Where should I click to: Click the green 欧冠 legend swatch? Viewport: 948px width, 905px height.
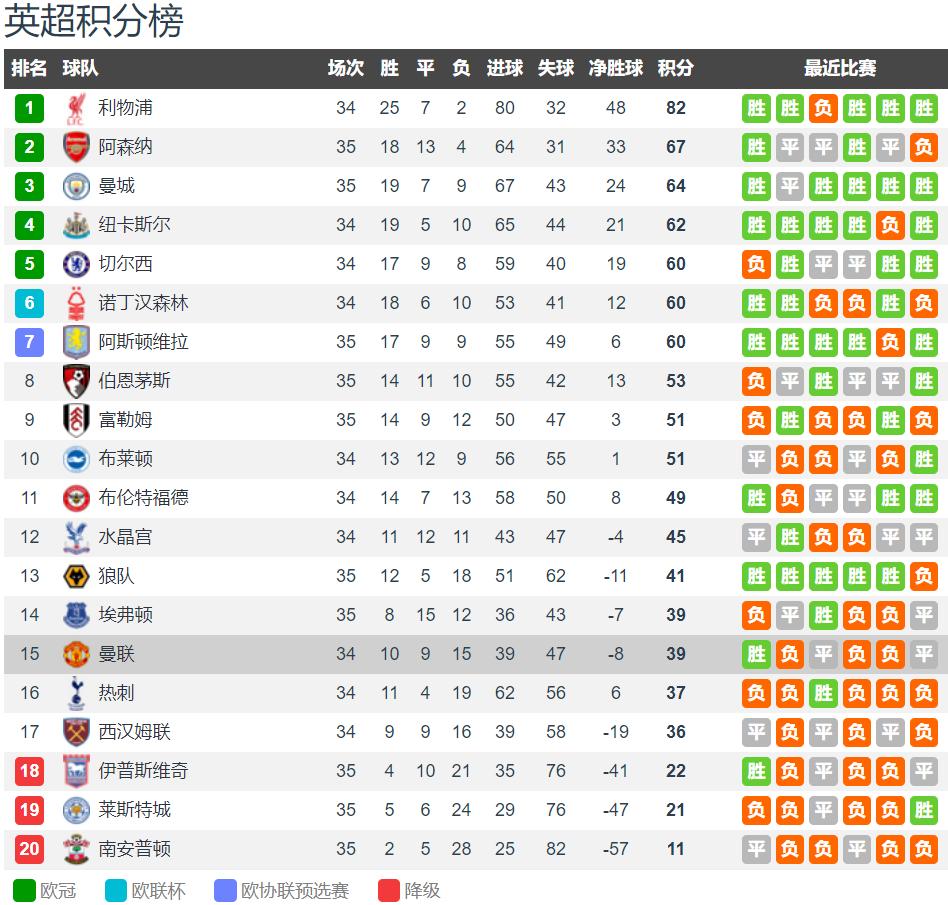[x=24, y=890]
